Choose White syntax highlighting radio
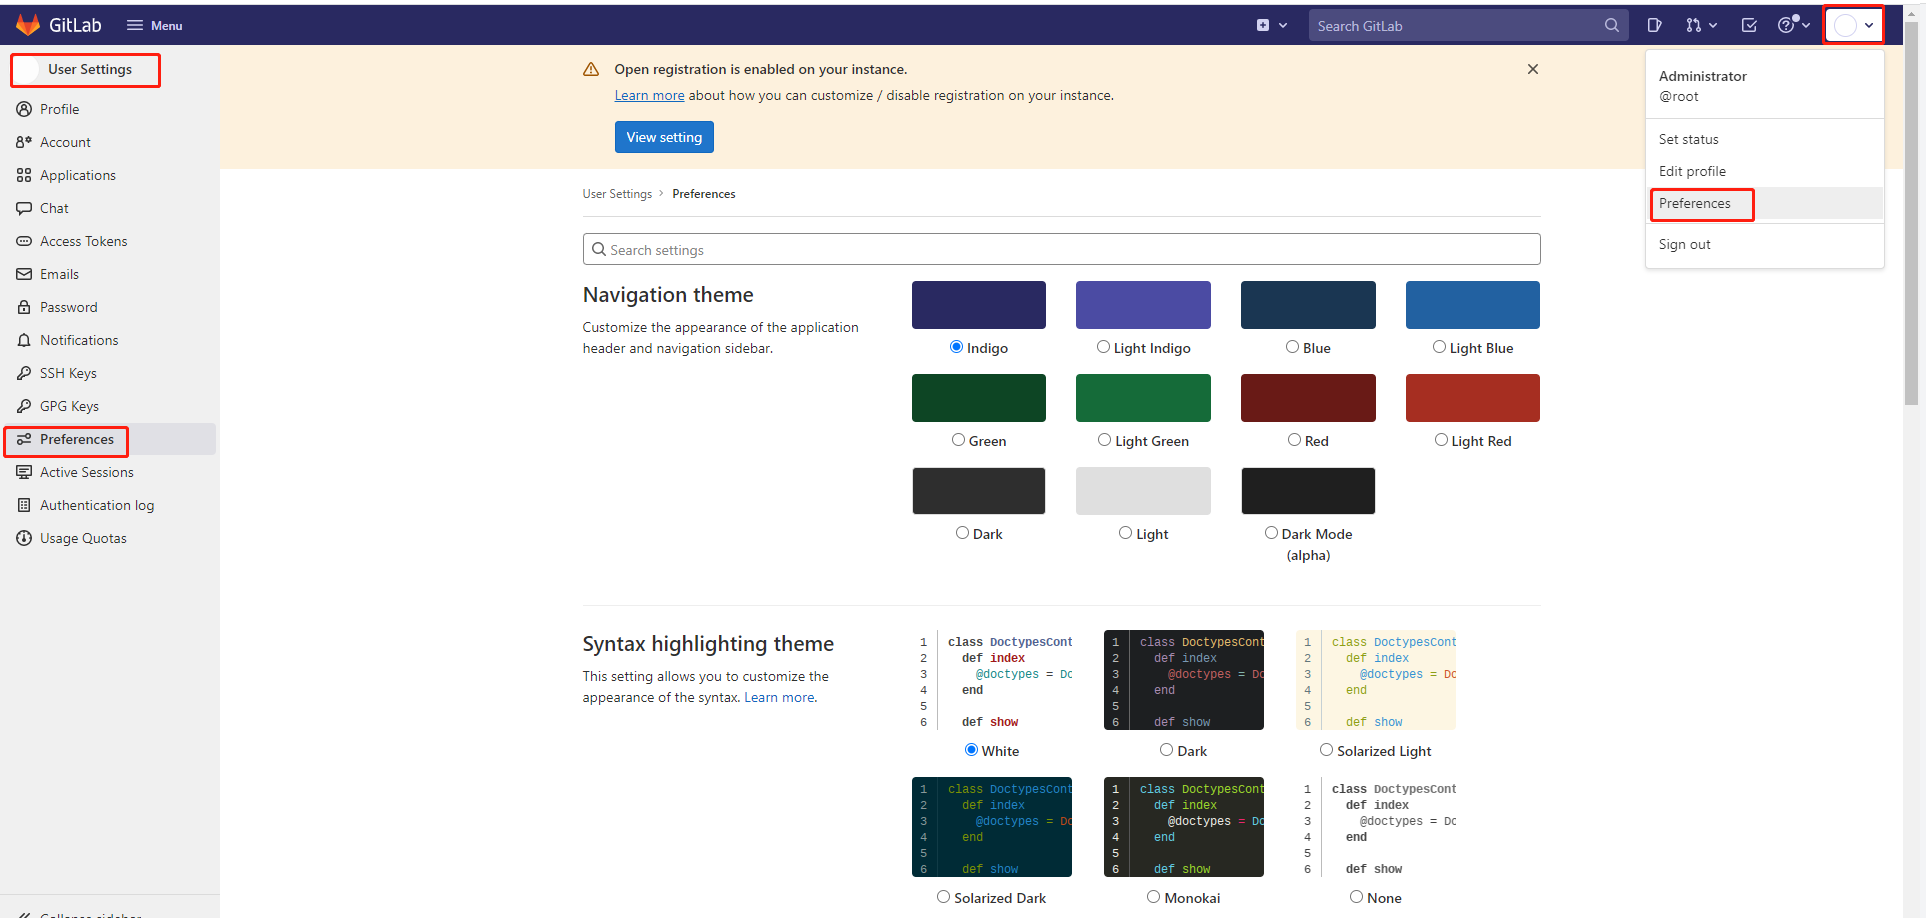The width and height of the screenshot is (1926, 918). tap(971, 750)
